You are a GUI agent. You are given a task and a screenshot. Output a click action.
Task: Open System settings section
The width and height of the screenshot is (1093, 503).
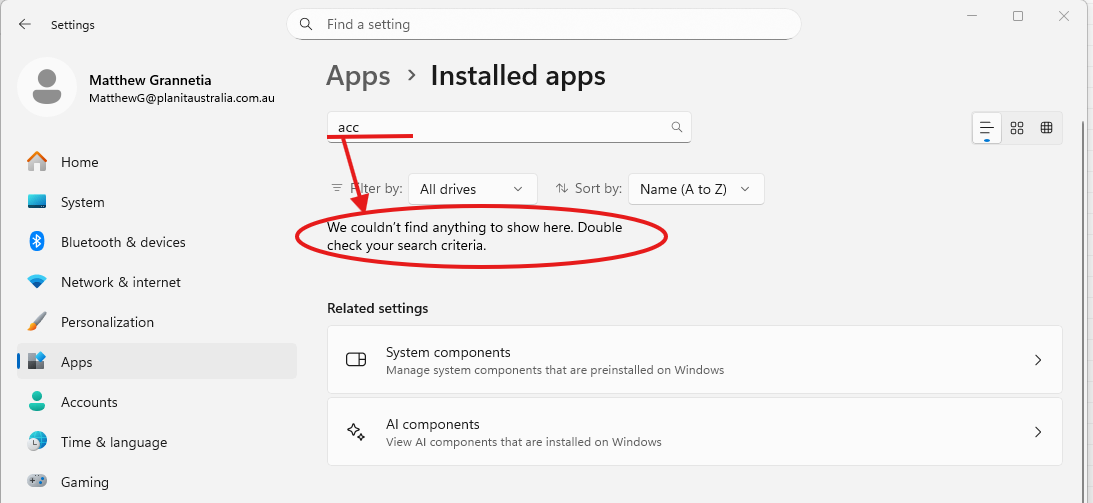tap(82, 202)
